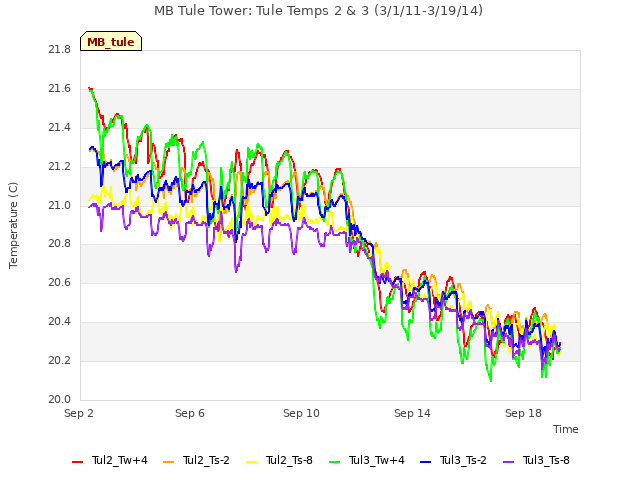The height and width of the screenshot is (480, 640).
Task: Toggle the Tul2_Tw+4 legend entry
Action: [110, 460]
